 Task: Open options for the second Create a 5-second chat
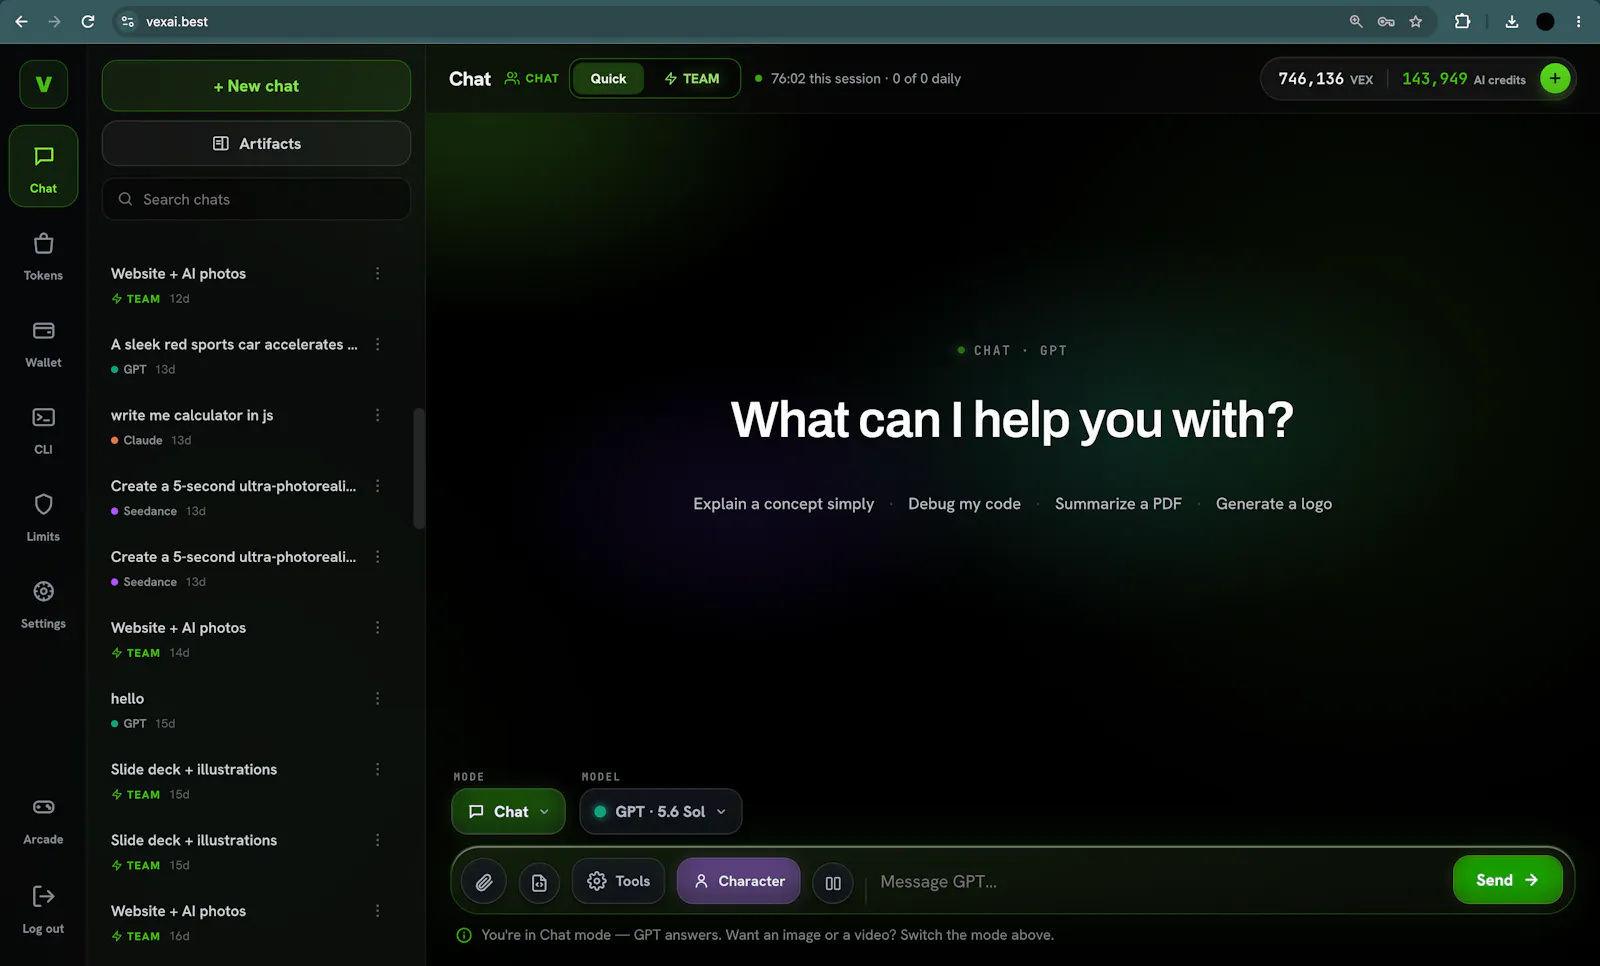pyautogui.click(x=377, y=557)
